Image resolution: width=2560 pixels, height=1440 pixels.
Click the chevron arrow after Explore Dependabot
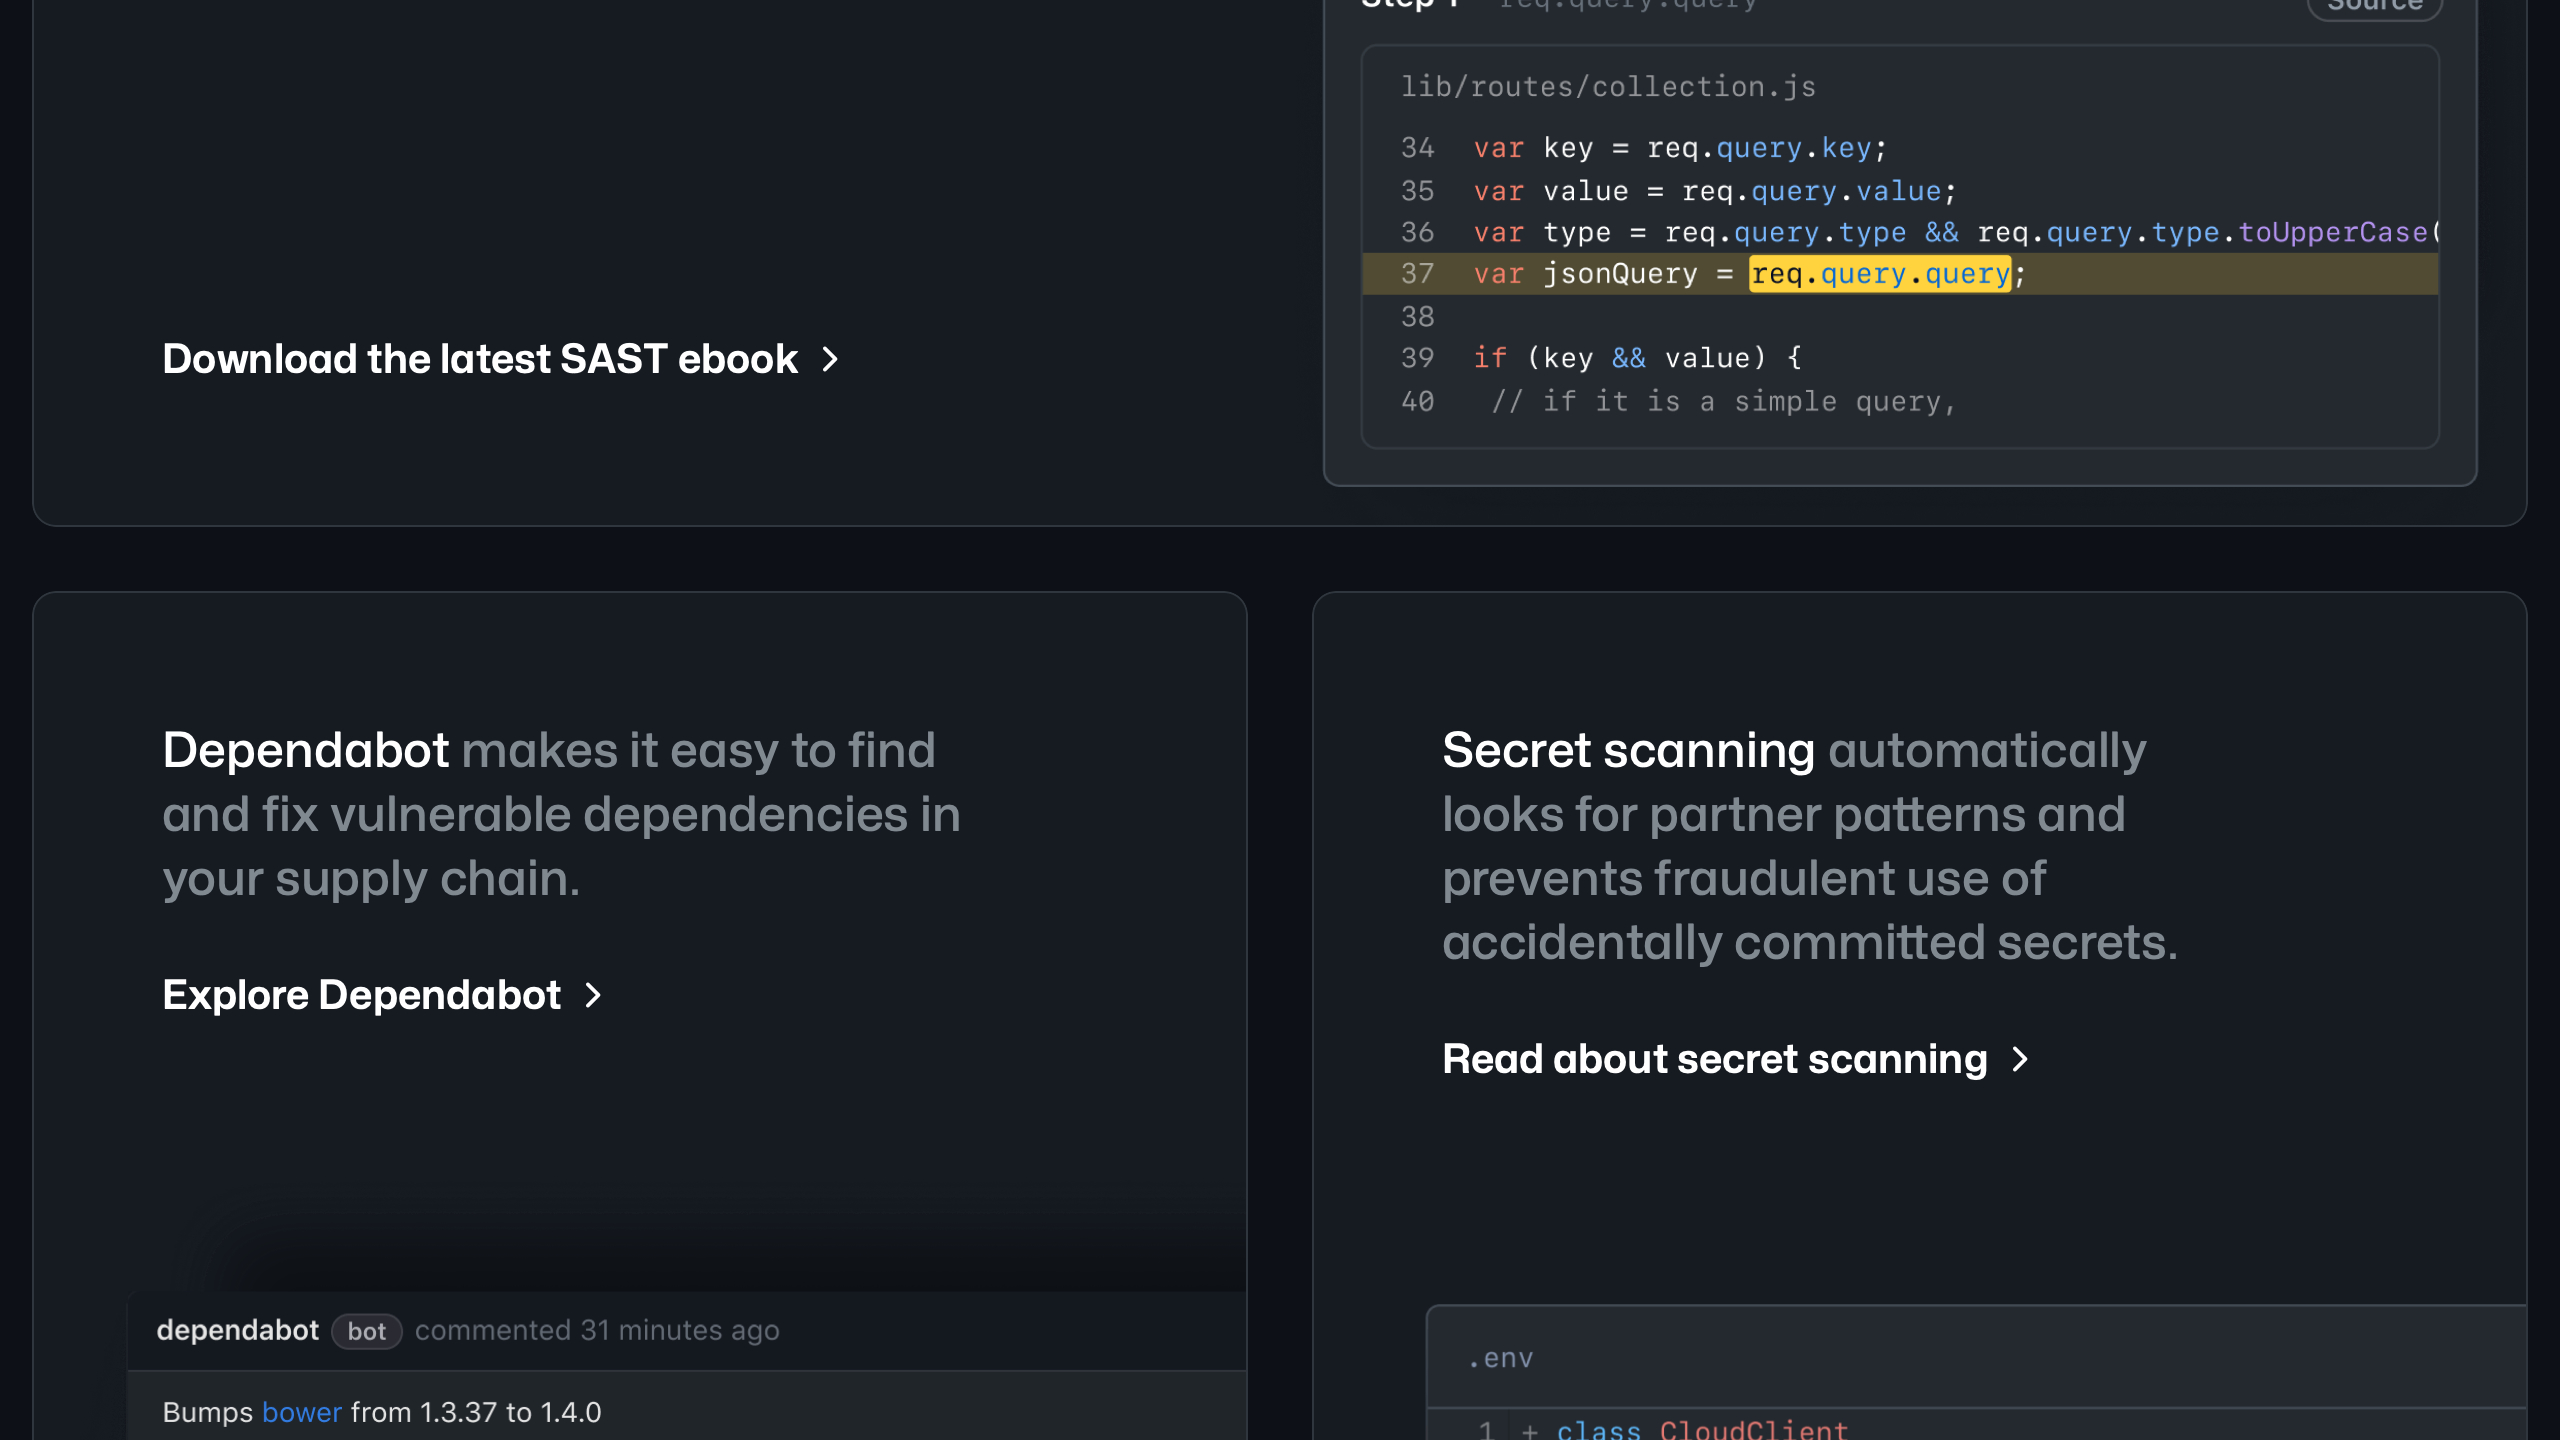pyautogui.click(x=593, y=996)
